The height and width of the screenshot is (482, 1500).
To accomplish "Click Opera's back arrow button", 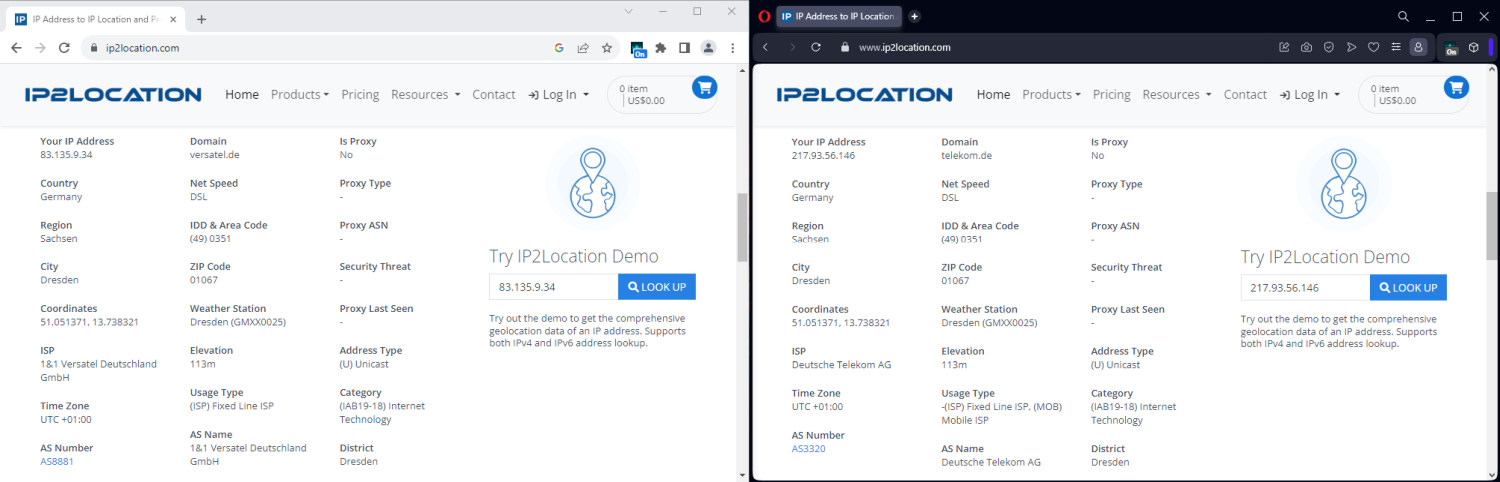I will pyautogui.click(x=765, y=47).
